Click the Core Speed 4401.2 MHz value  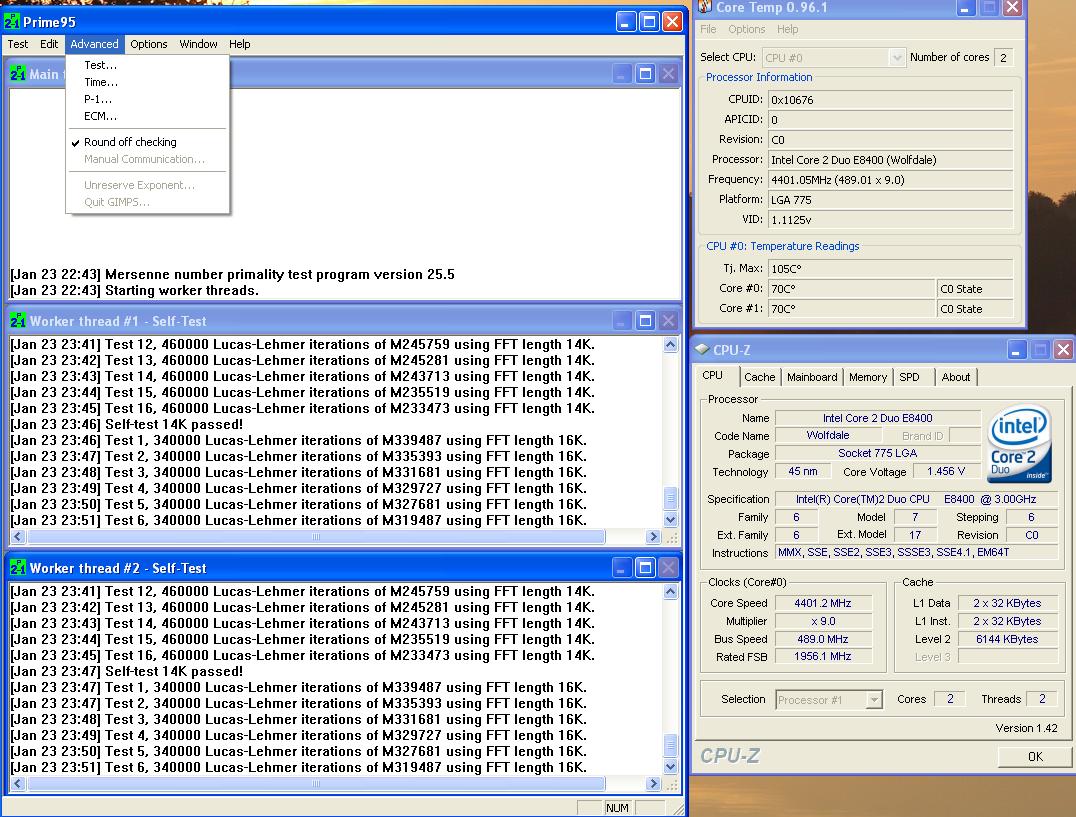pos(823,604)
